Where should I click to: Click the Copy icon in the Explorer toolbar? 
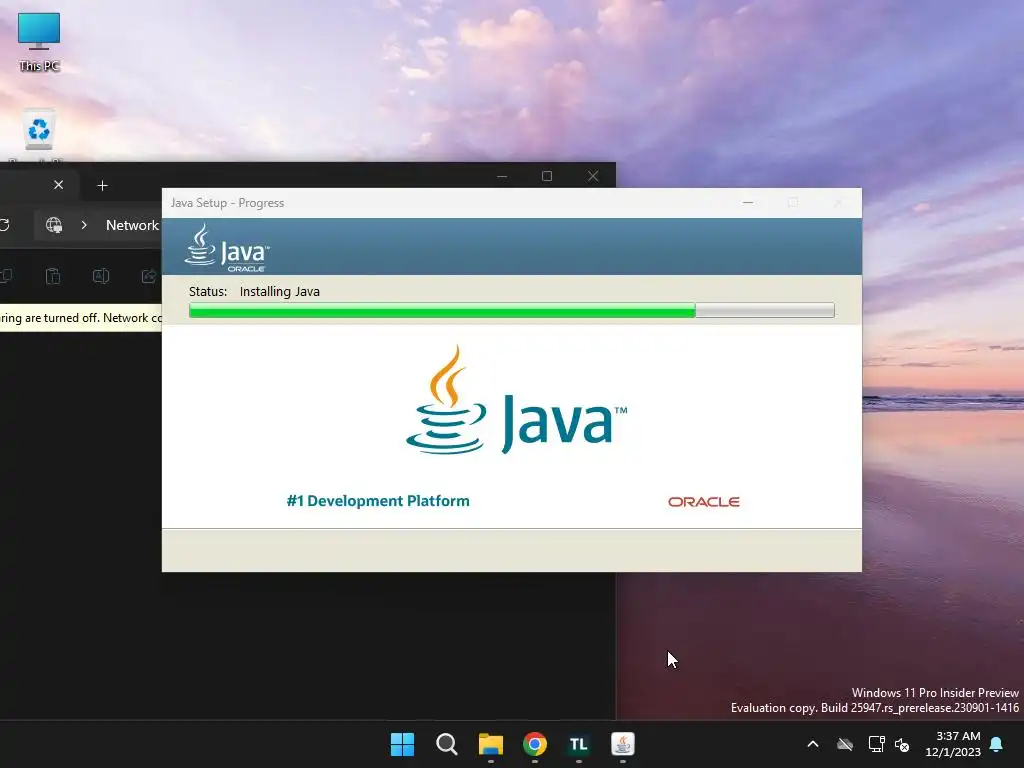(6, 276)
